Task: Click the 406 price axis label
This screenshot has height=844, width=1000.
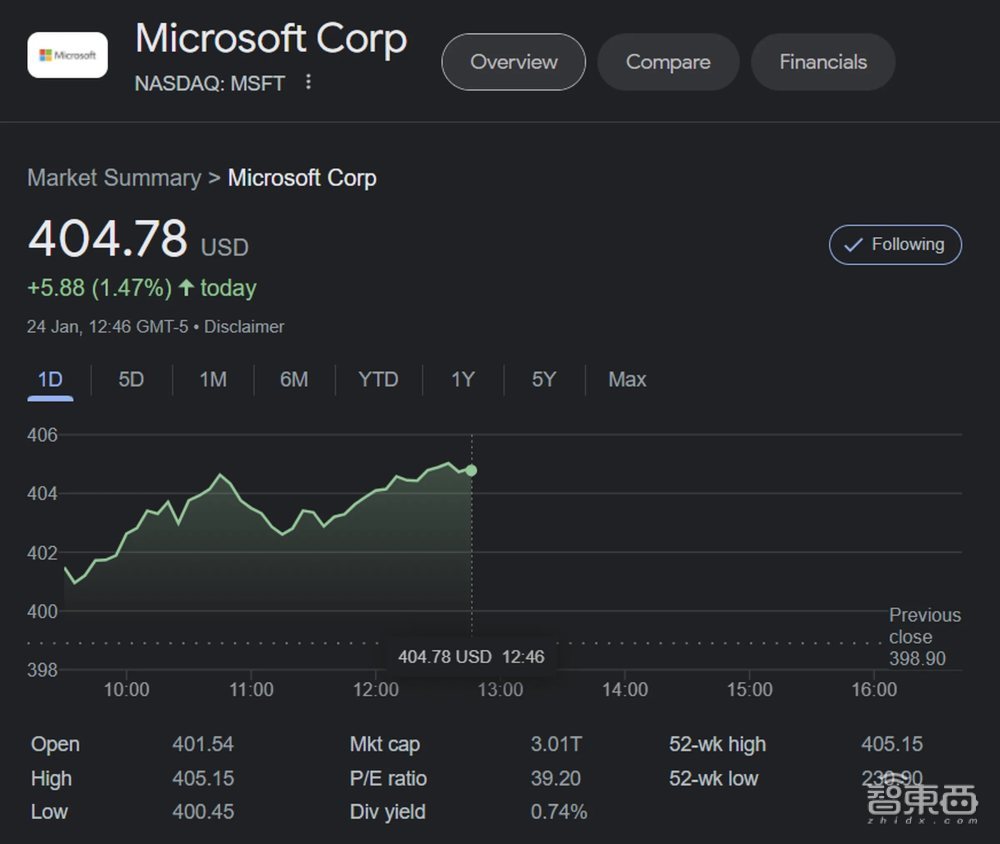Action: point(42,435)
